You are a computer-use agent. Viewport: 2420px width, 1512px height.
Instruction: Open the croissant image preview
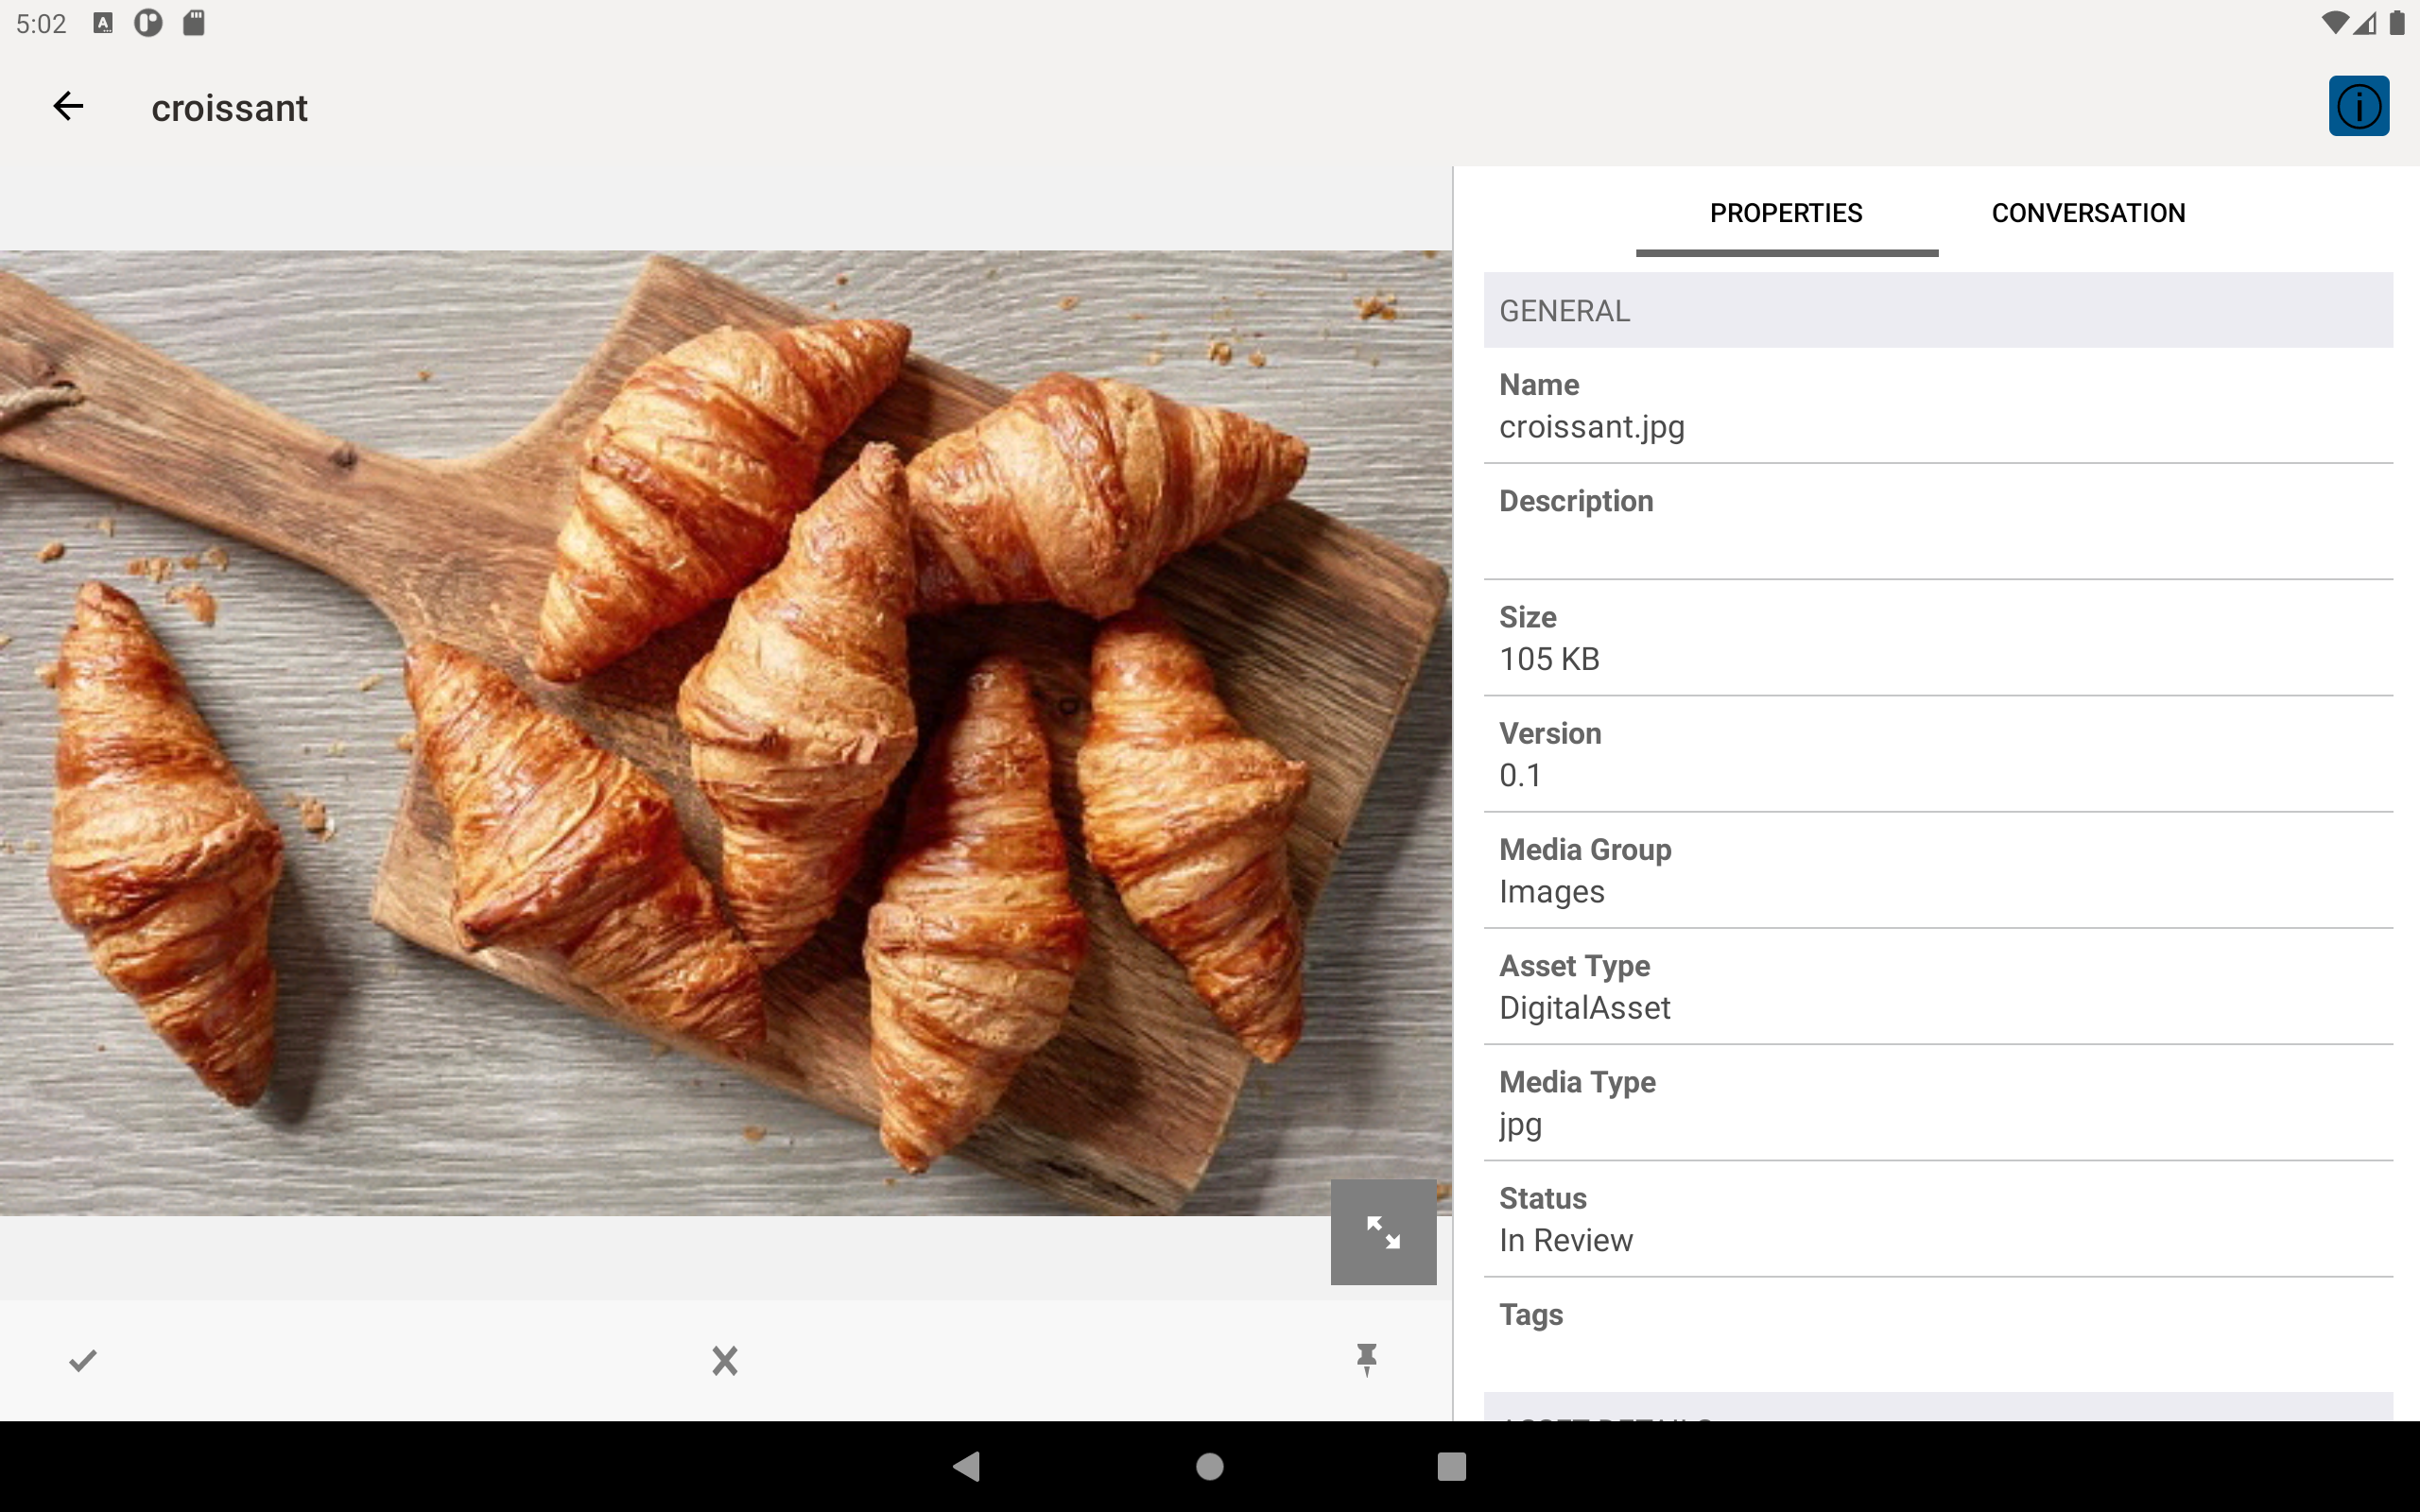[x=725, y=733]
